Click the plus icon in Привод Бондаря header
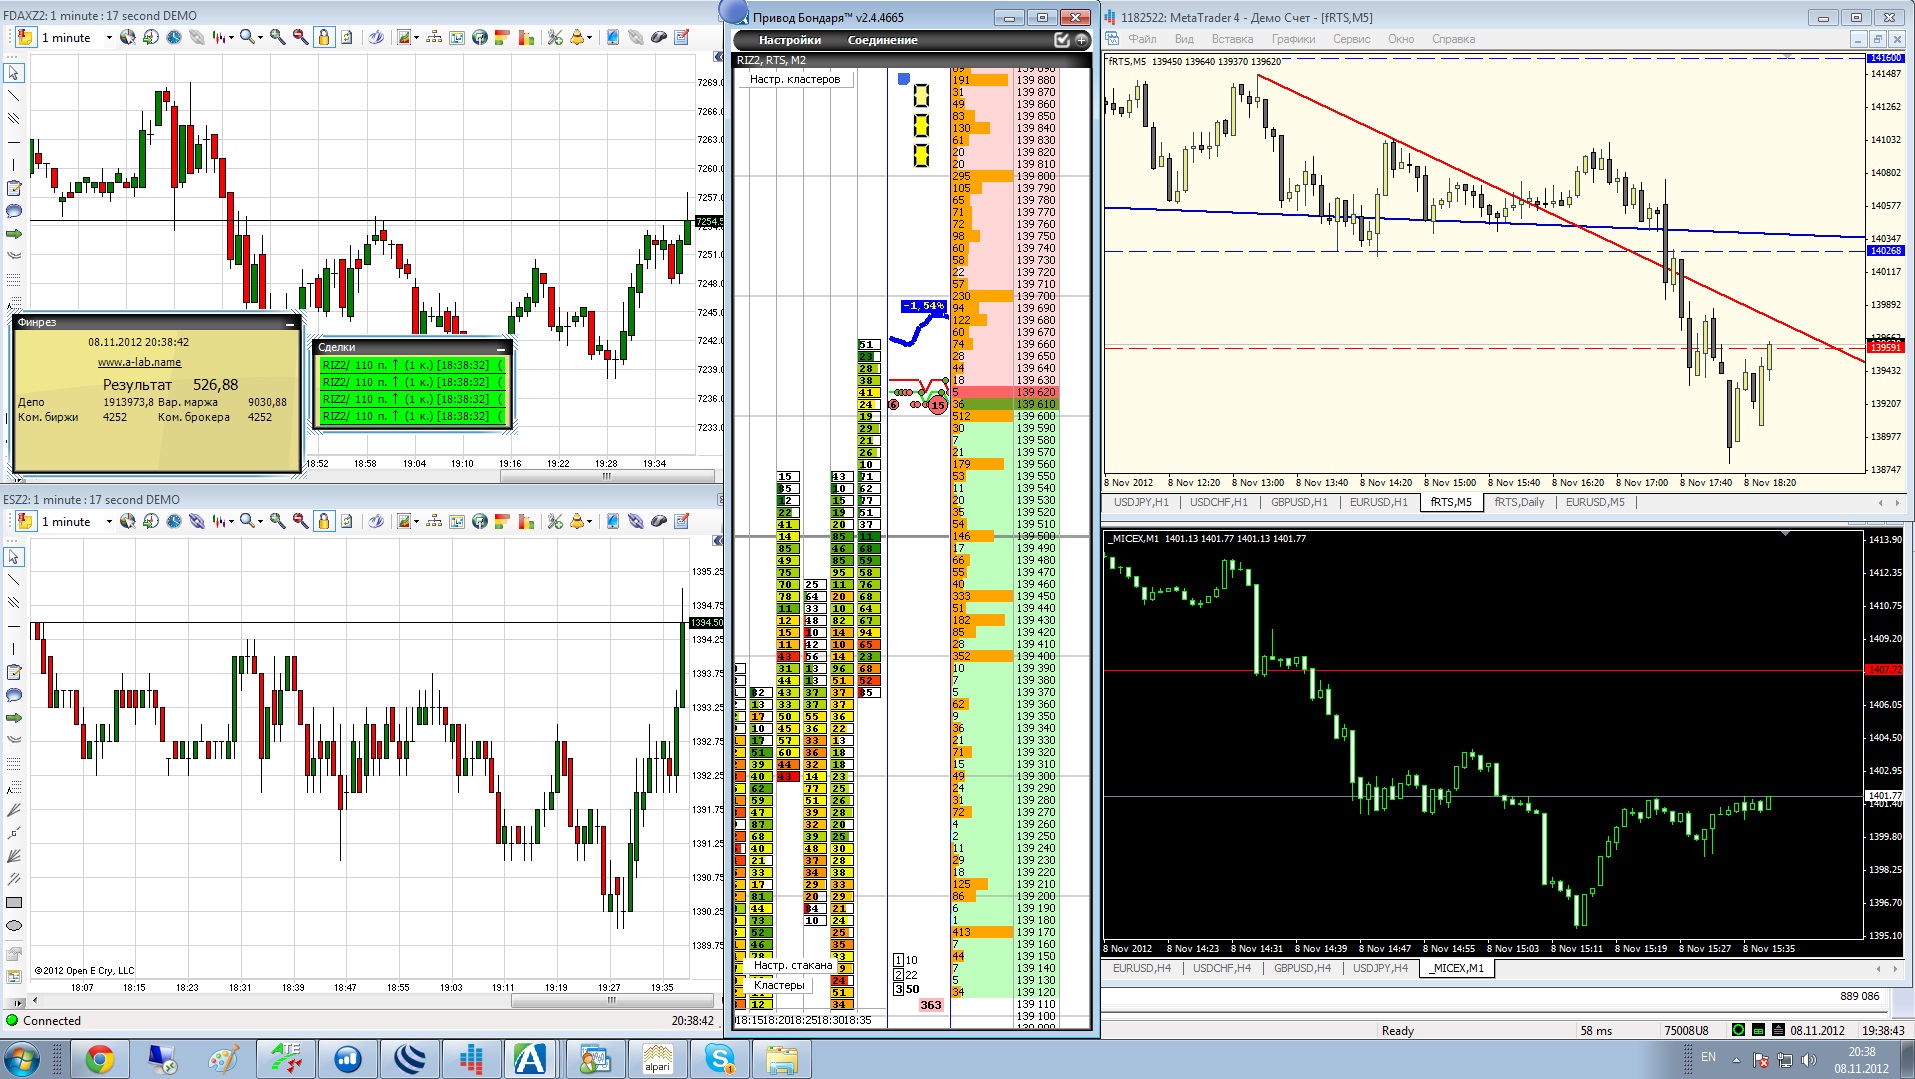 click(1081, 40)
